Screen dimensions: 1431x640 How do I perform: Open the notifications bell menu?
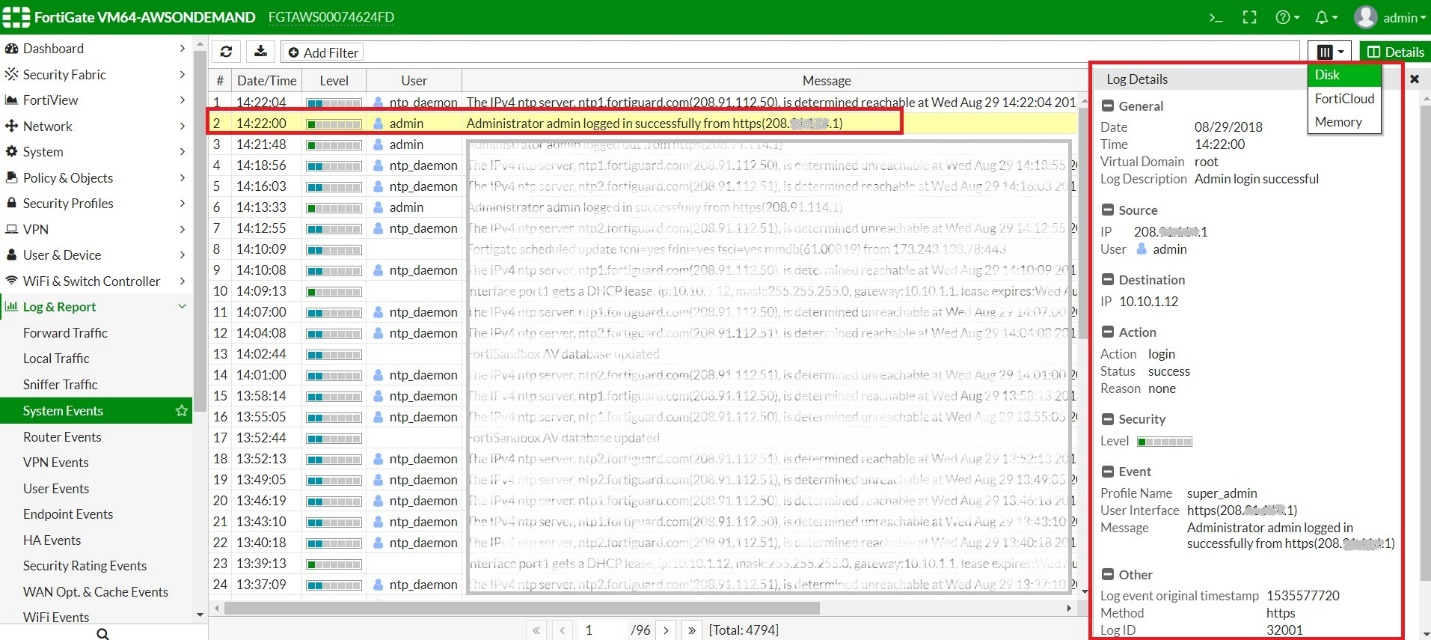pyautogui.click(x=1326, y=17)
